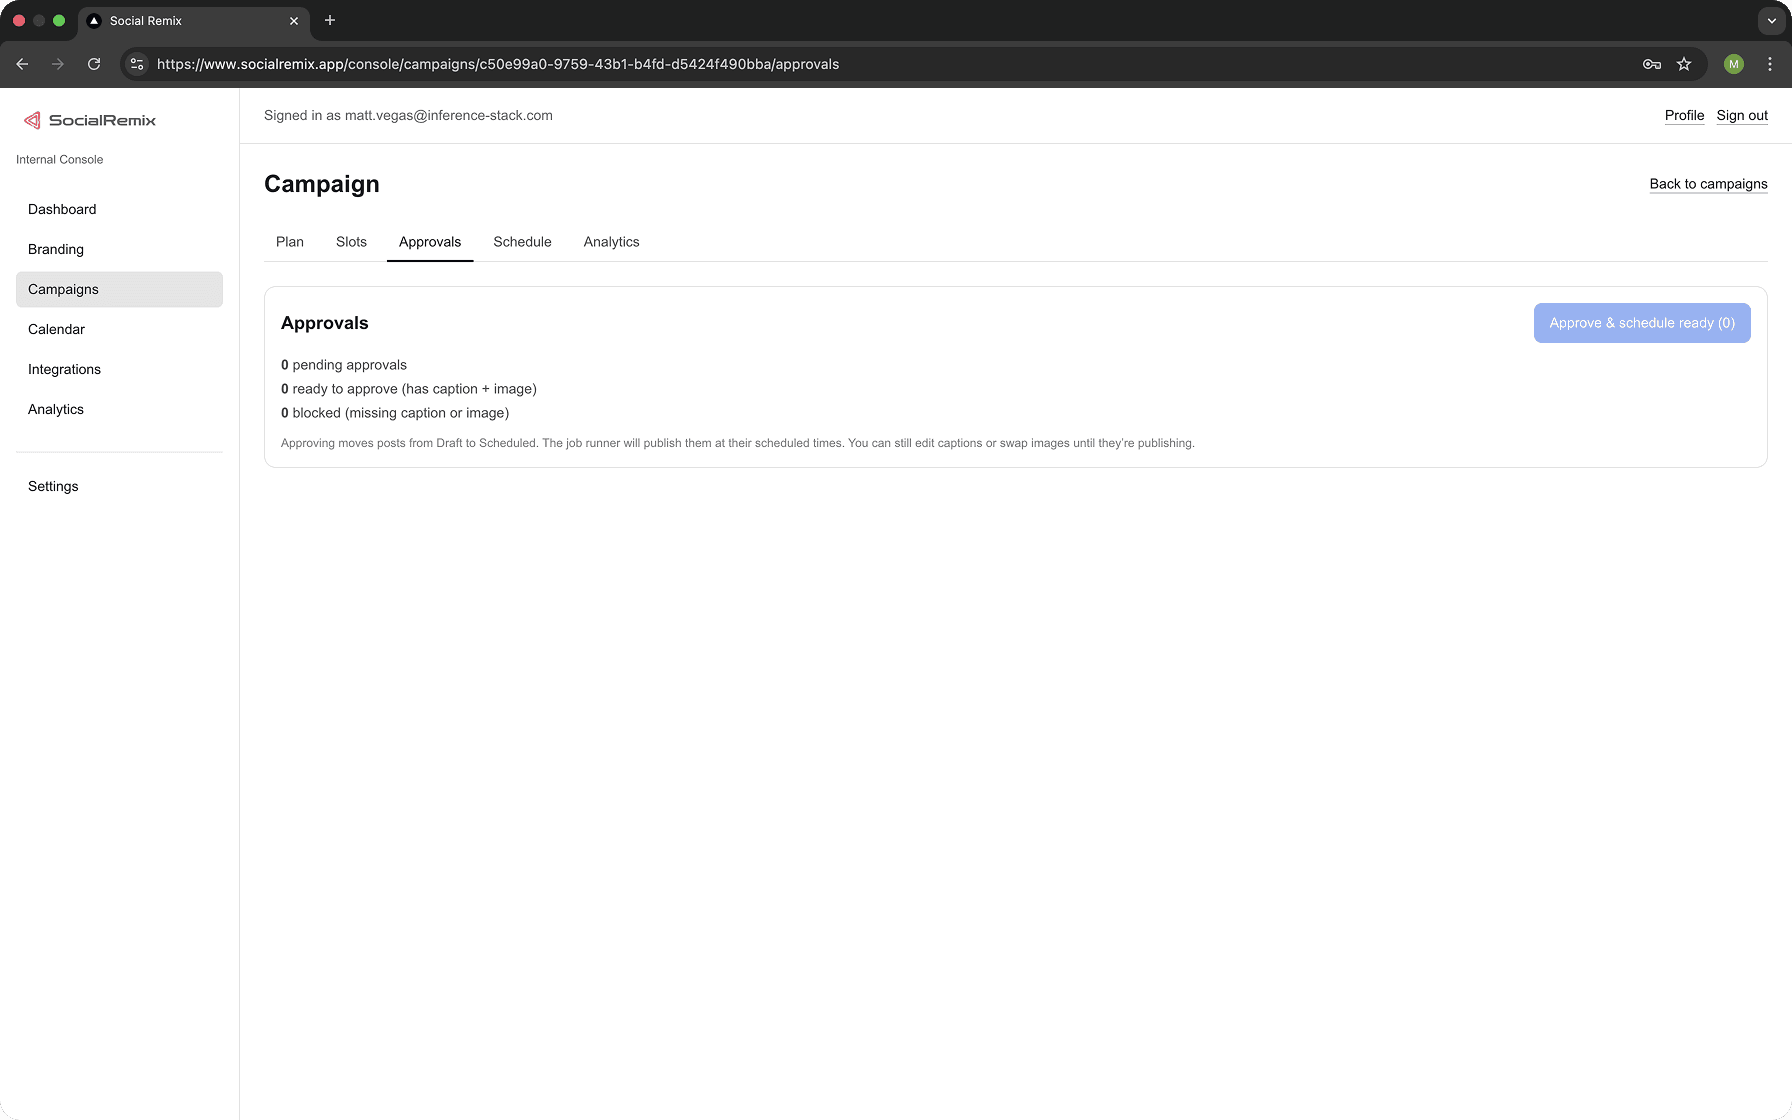Image resolution: width=1792 pixels, height=1120 pixels.
Task: Switch to the Slots tab
Action: point(351,242)
